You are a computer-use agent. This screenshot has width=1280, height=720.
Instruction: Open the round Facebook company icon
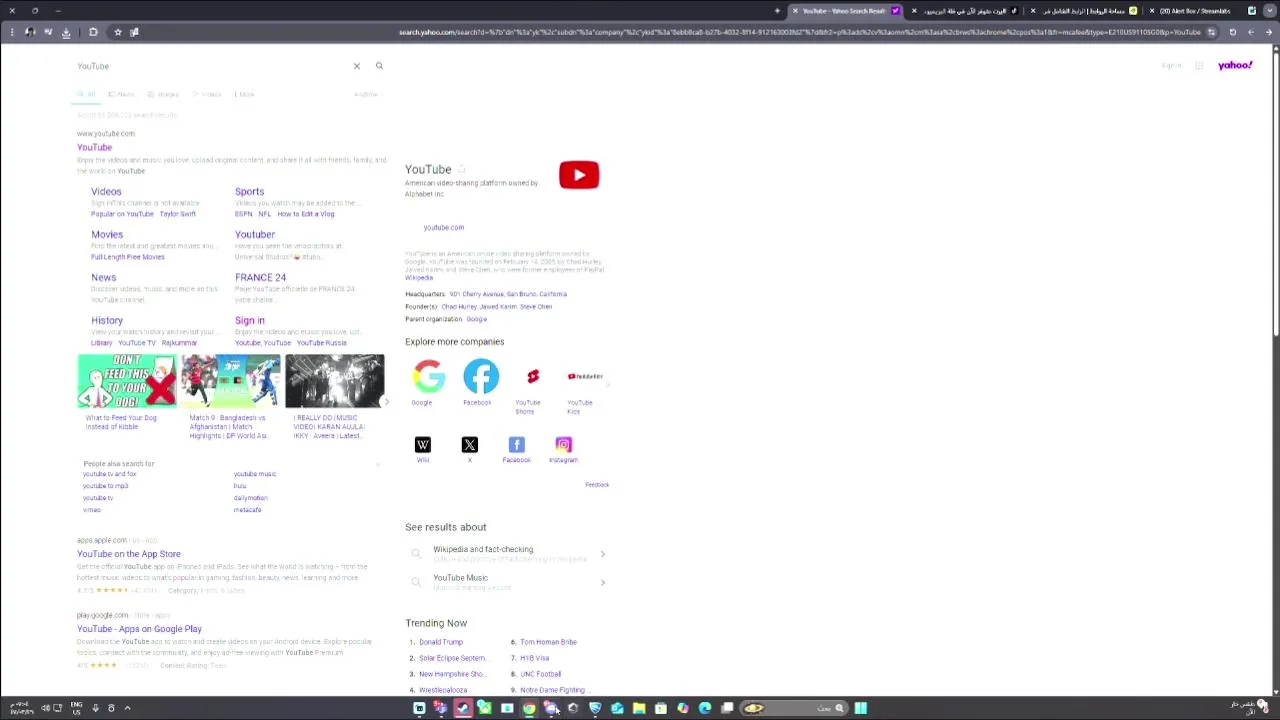[481, 376]
